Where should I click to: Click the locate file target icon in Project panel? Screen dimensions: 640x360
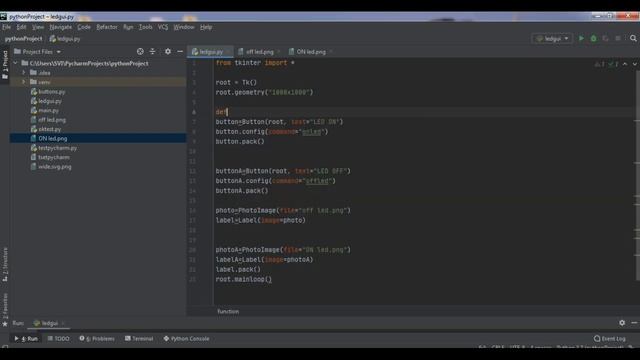click(140, 51)
